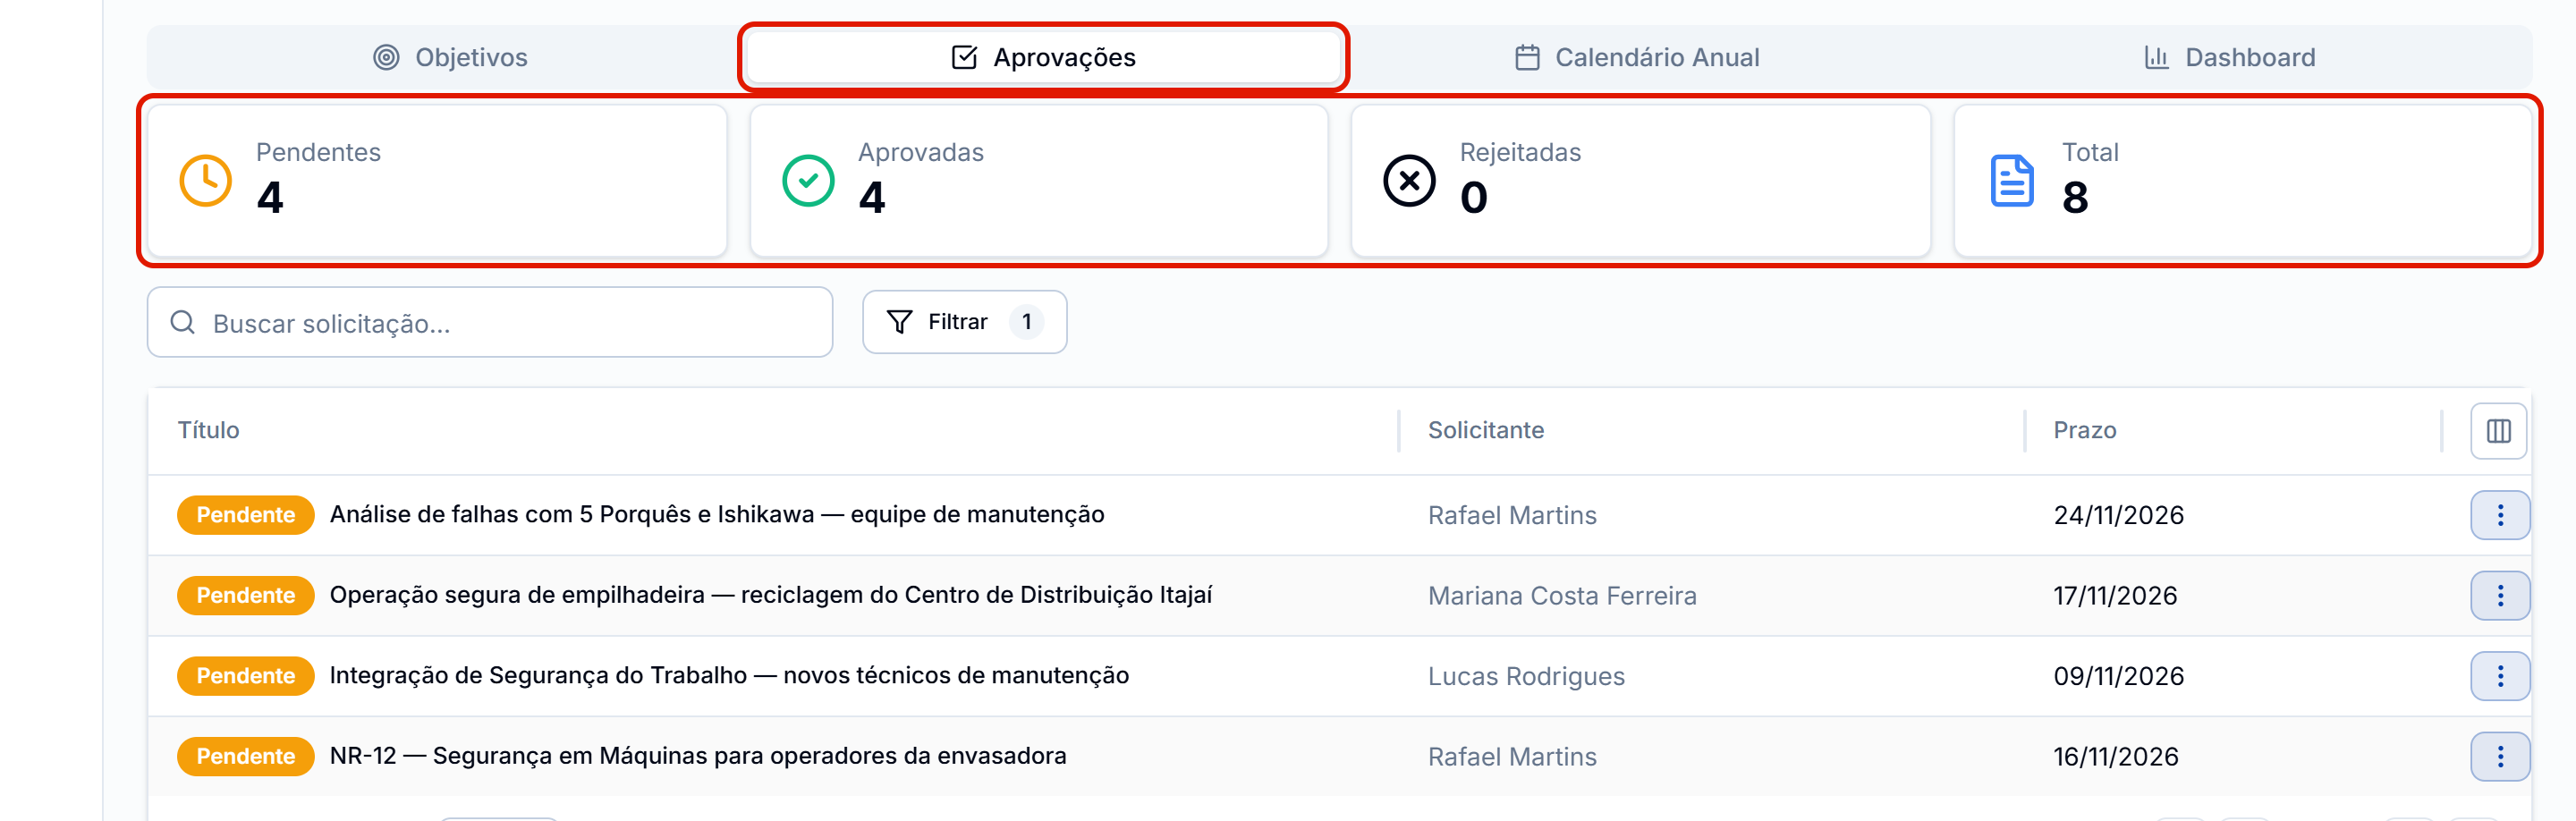Select the Aprovações tab

tap(1043, 57)
